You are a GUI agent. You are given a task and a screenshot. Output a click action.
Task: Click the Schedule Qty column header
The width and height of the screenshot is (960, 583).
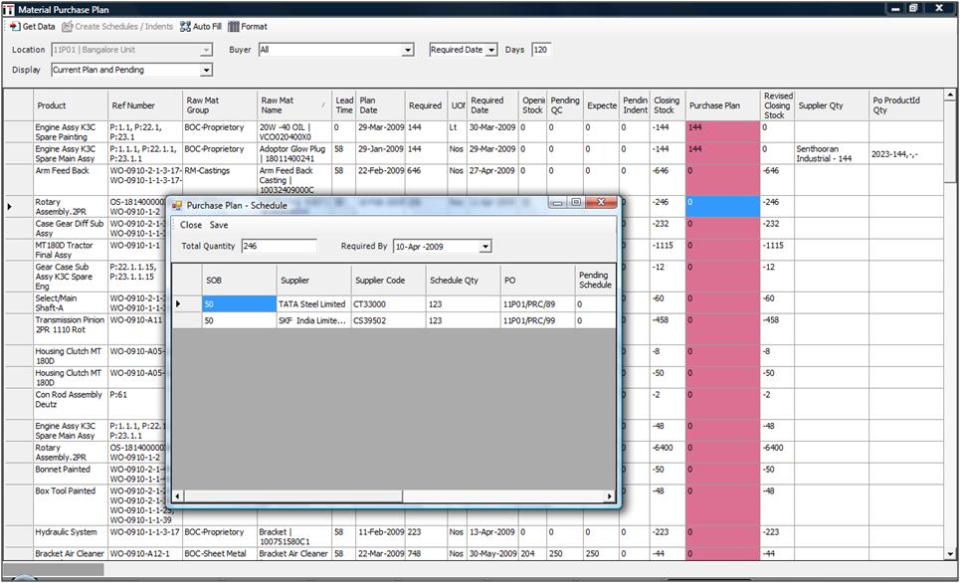point(463,280)
